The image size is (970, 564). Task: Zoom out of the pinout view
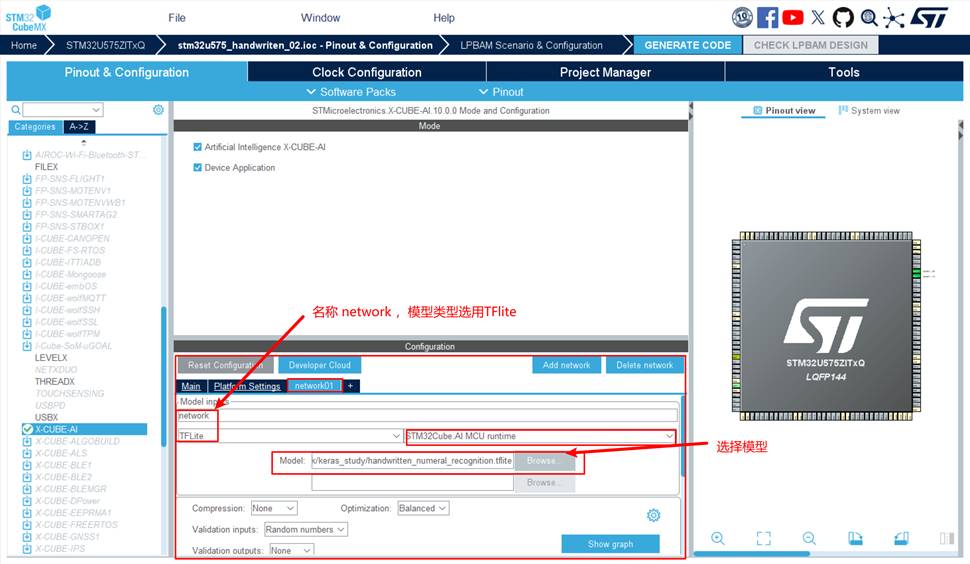pos(809,538)
